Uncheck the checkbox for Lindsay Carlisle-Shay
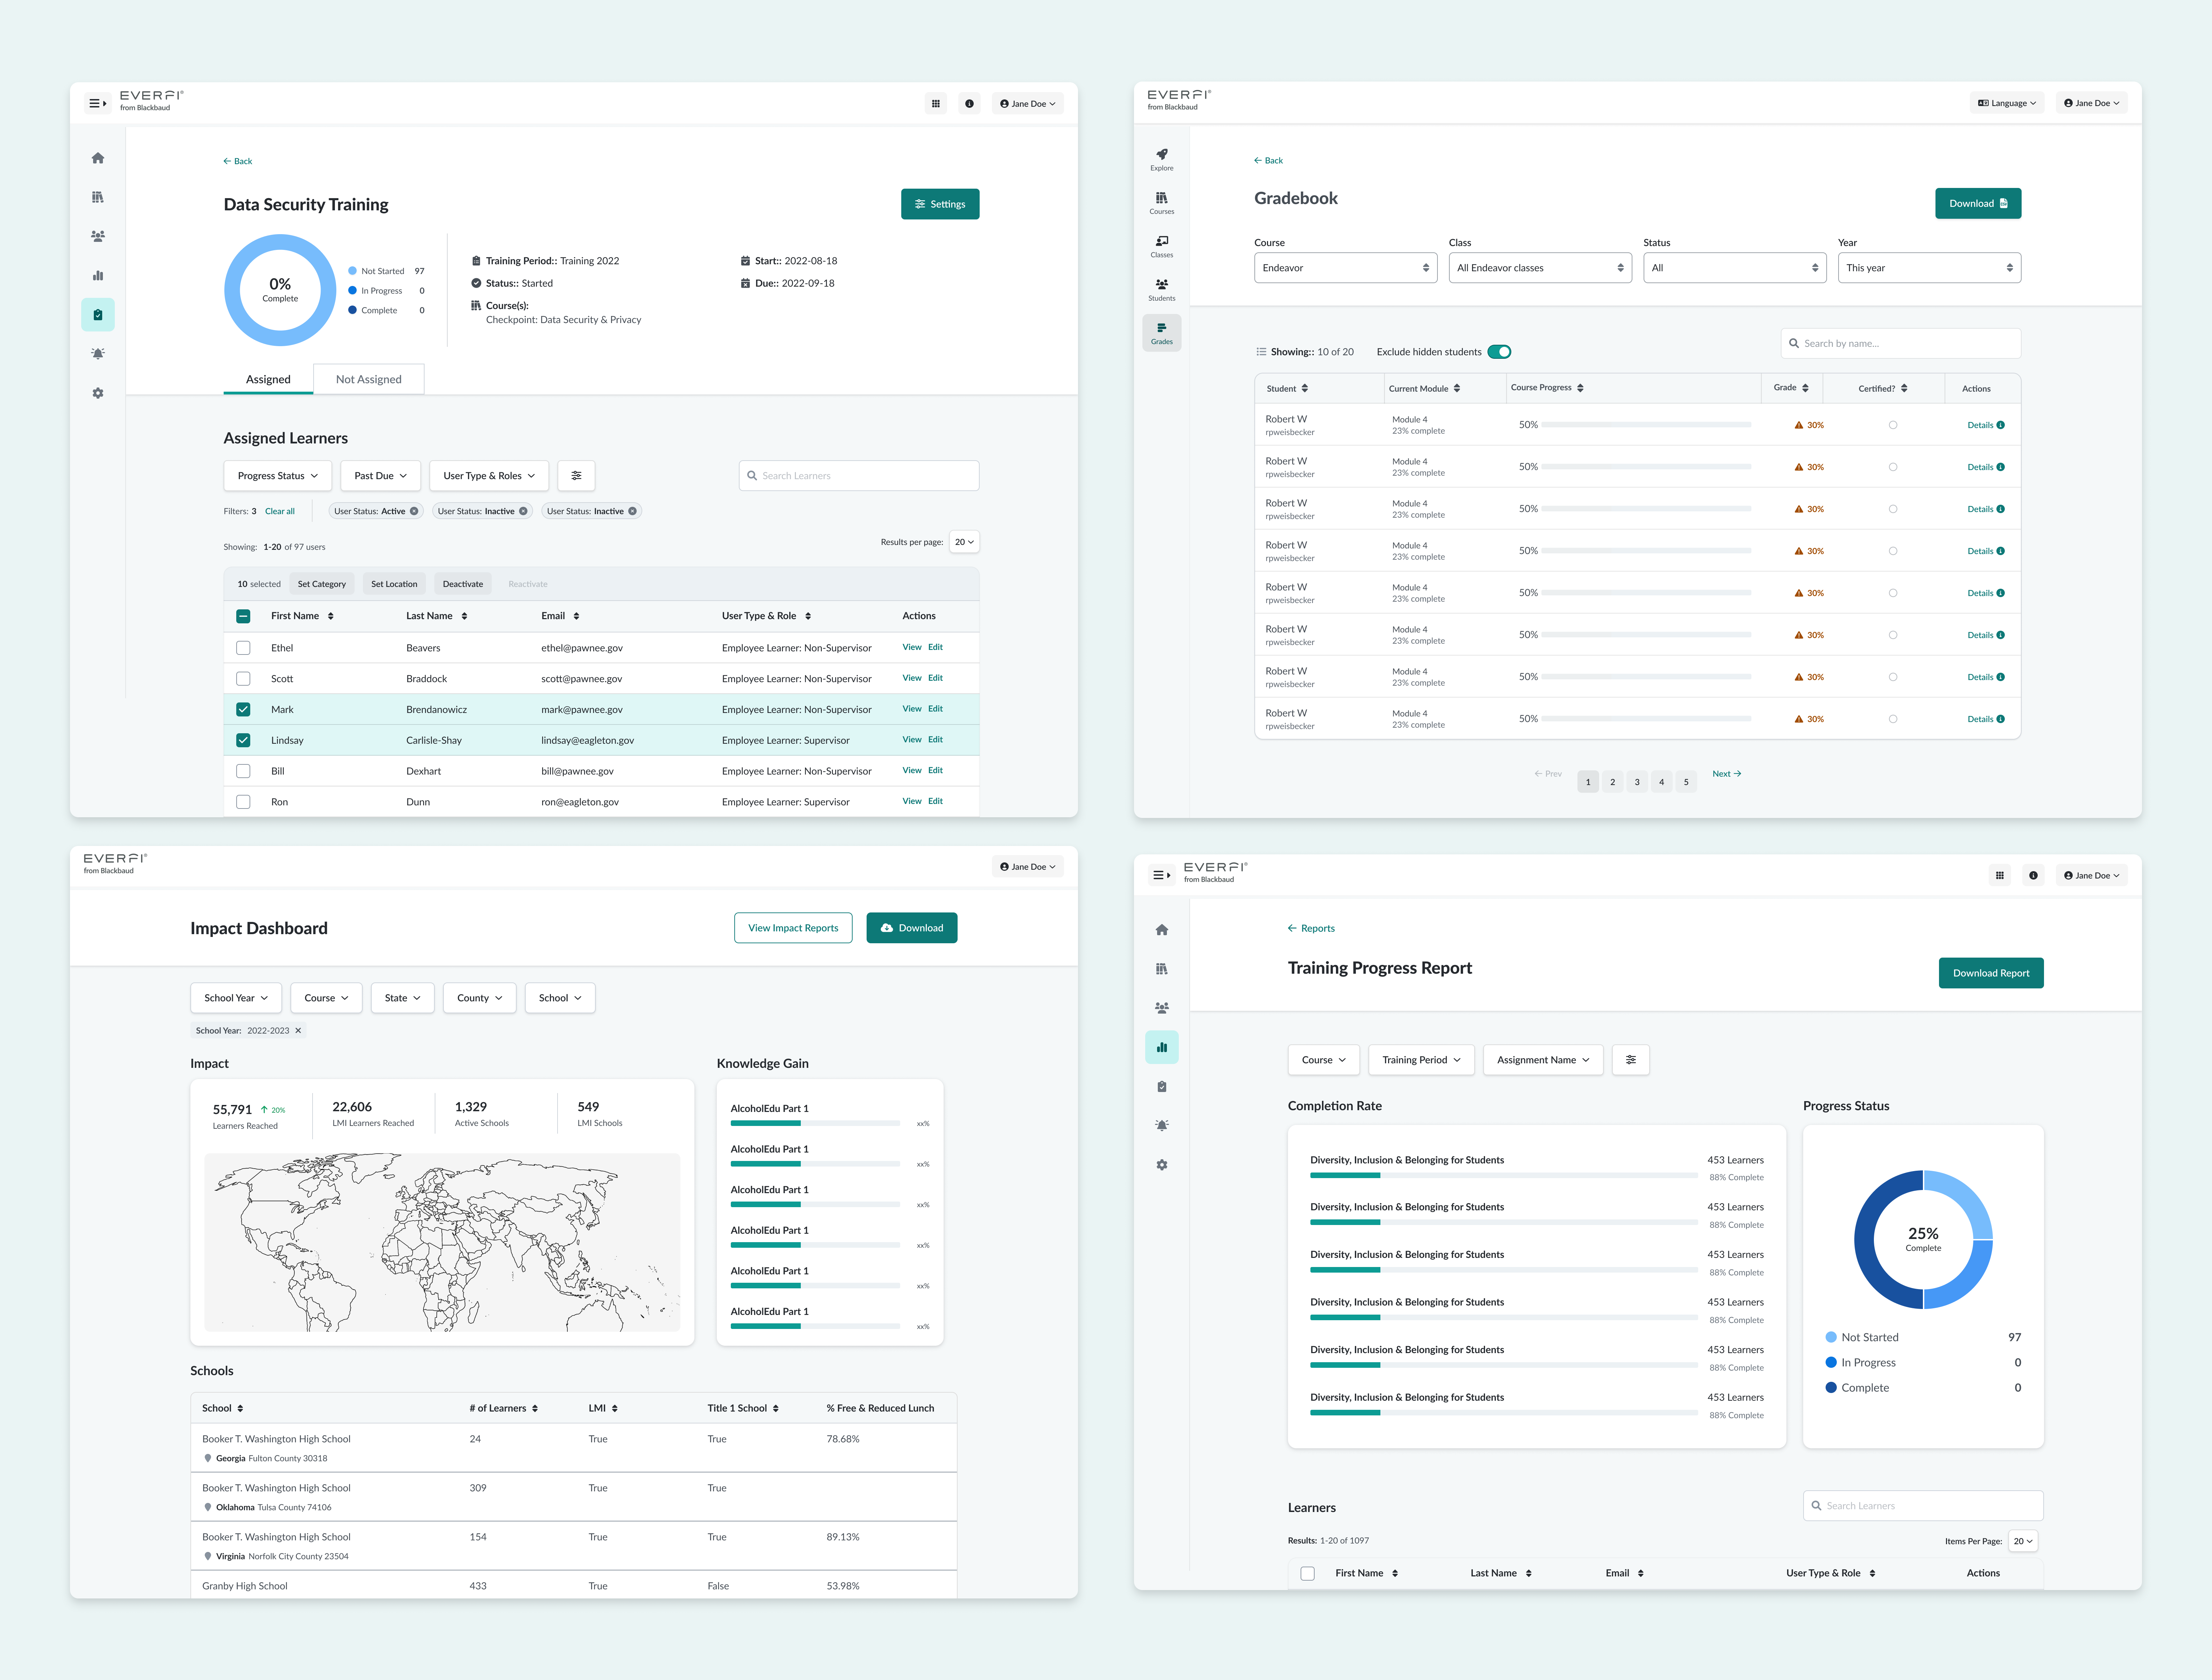2212x1680 pixels. coord(243,740)
